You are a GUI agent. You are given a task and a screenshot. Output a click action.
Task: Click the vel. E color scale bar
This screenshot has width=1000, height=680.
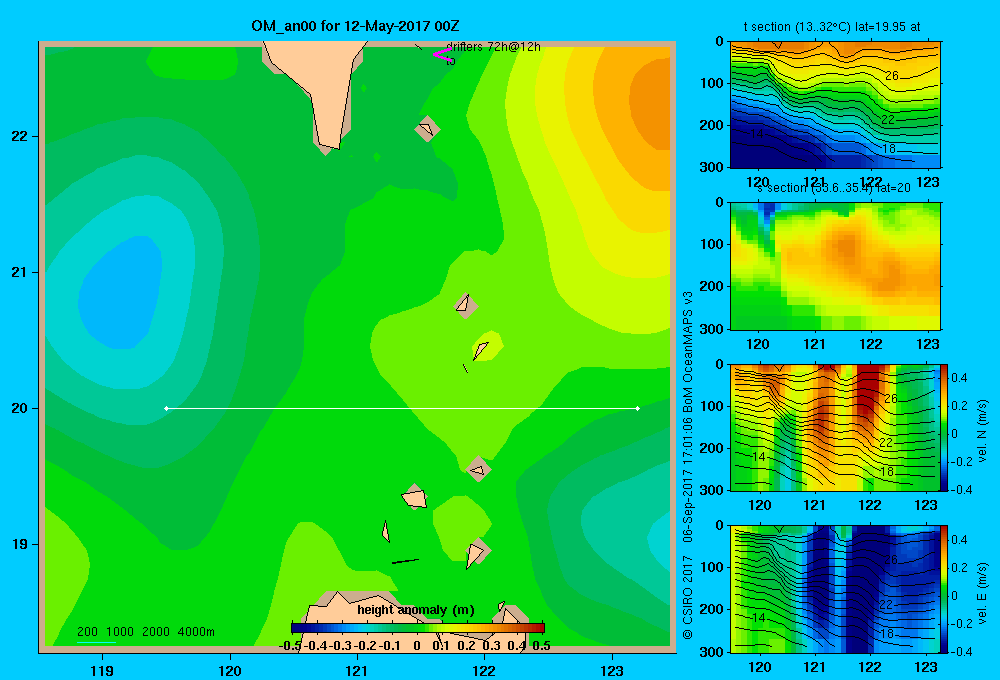click(945, 589)
